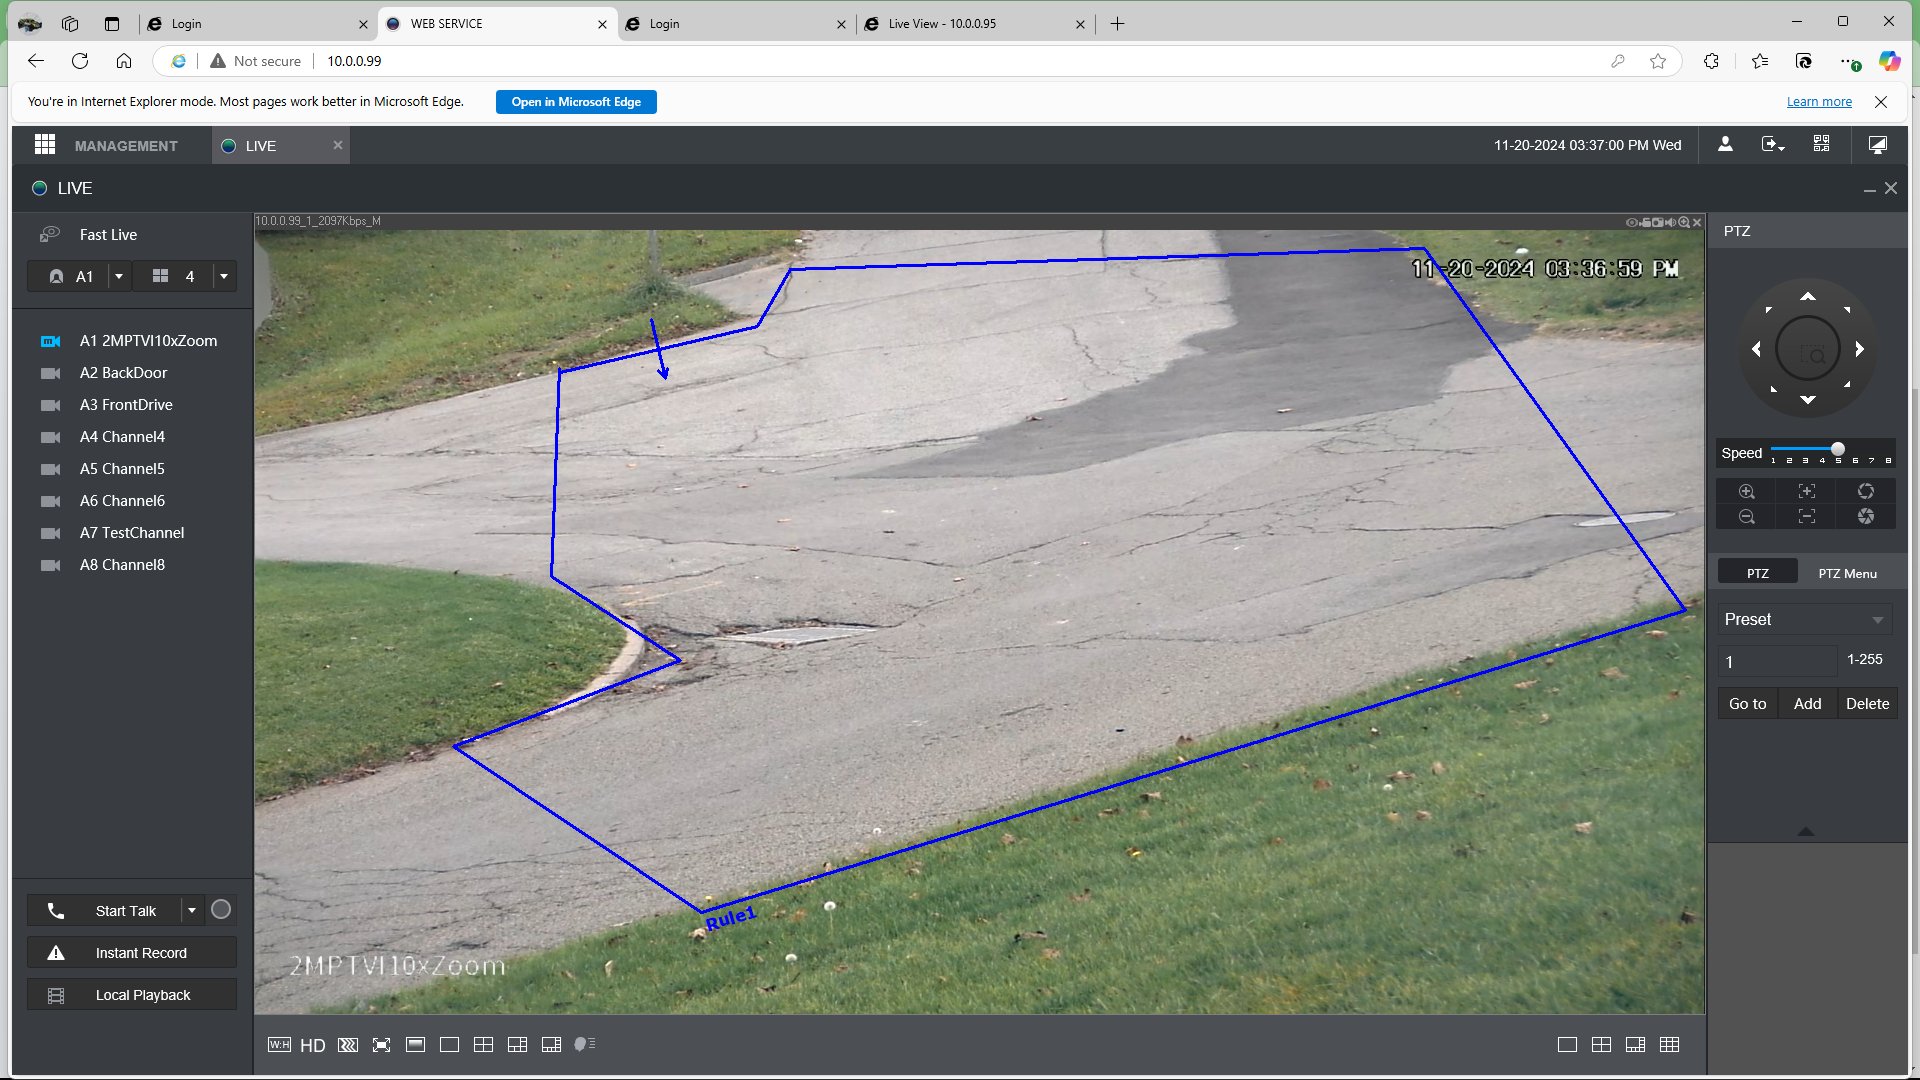Click the logout icon in header

tap(1773, 145)
